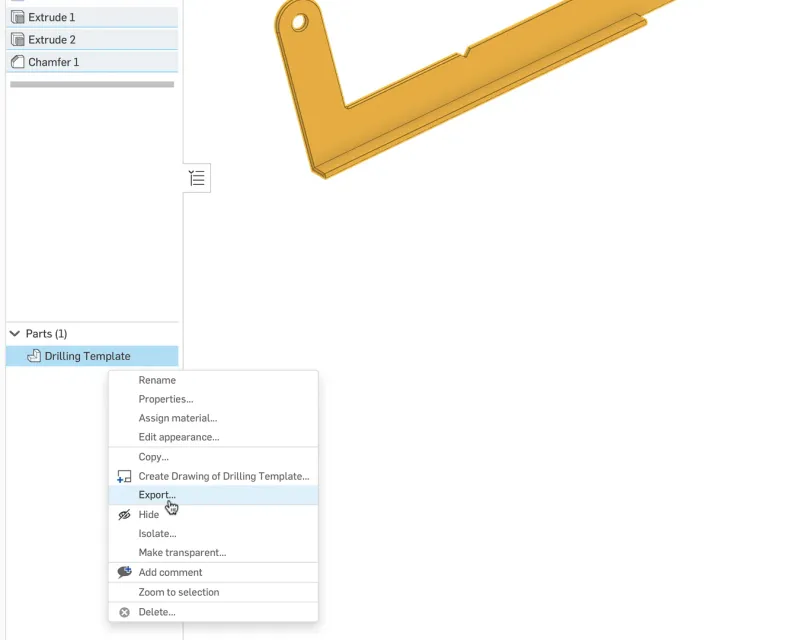The image size is (800, 640).
Task: Select the Chamfer 1 feature icon
Action: coord(17,62)
